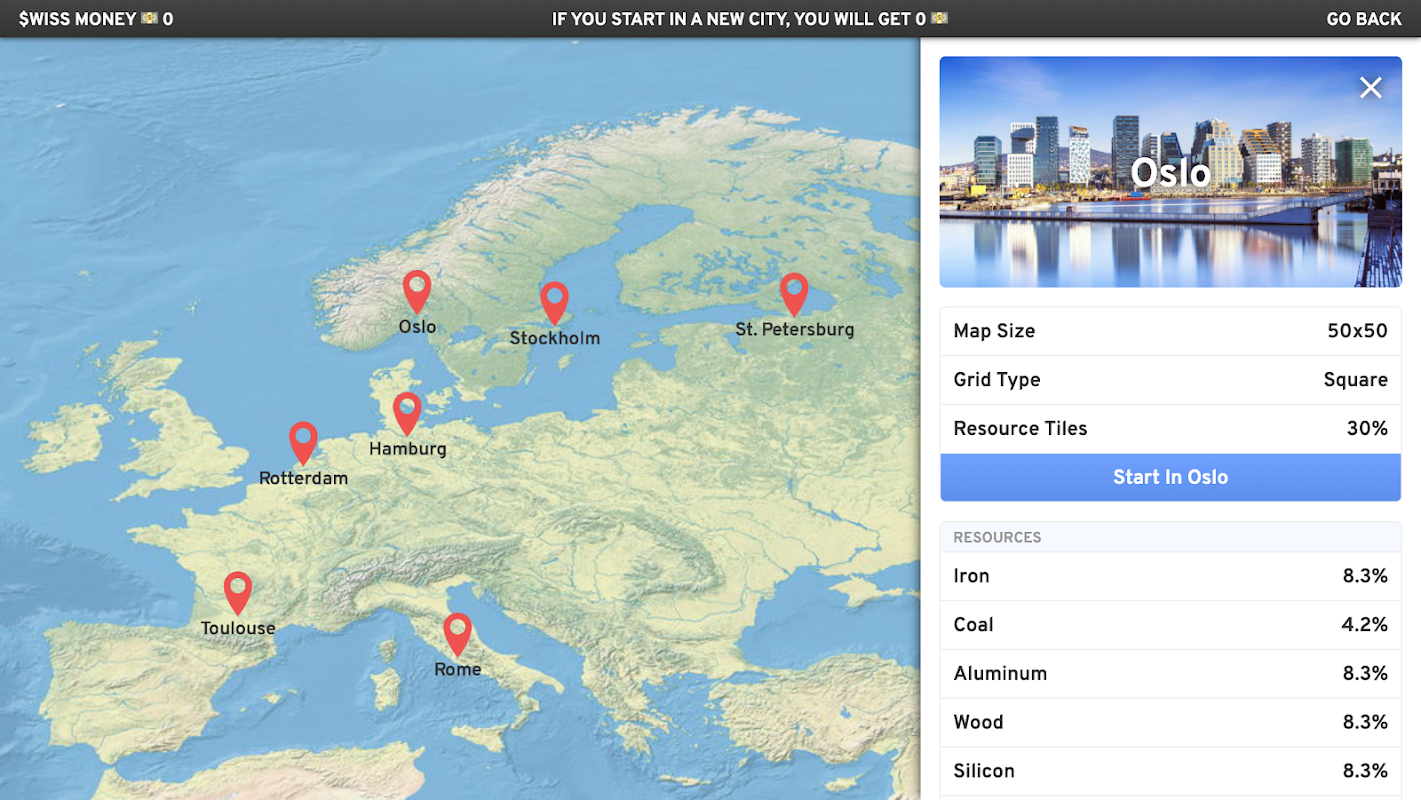Select the Rotterdam map pin
The width and height of the screenshot is (1421, 800).
pos(303,443)
